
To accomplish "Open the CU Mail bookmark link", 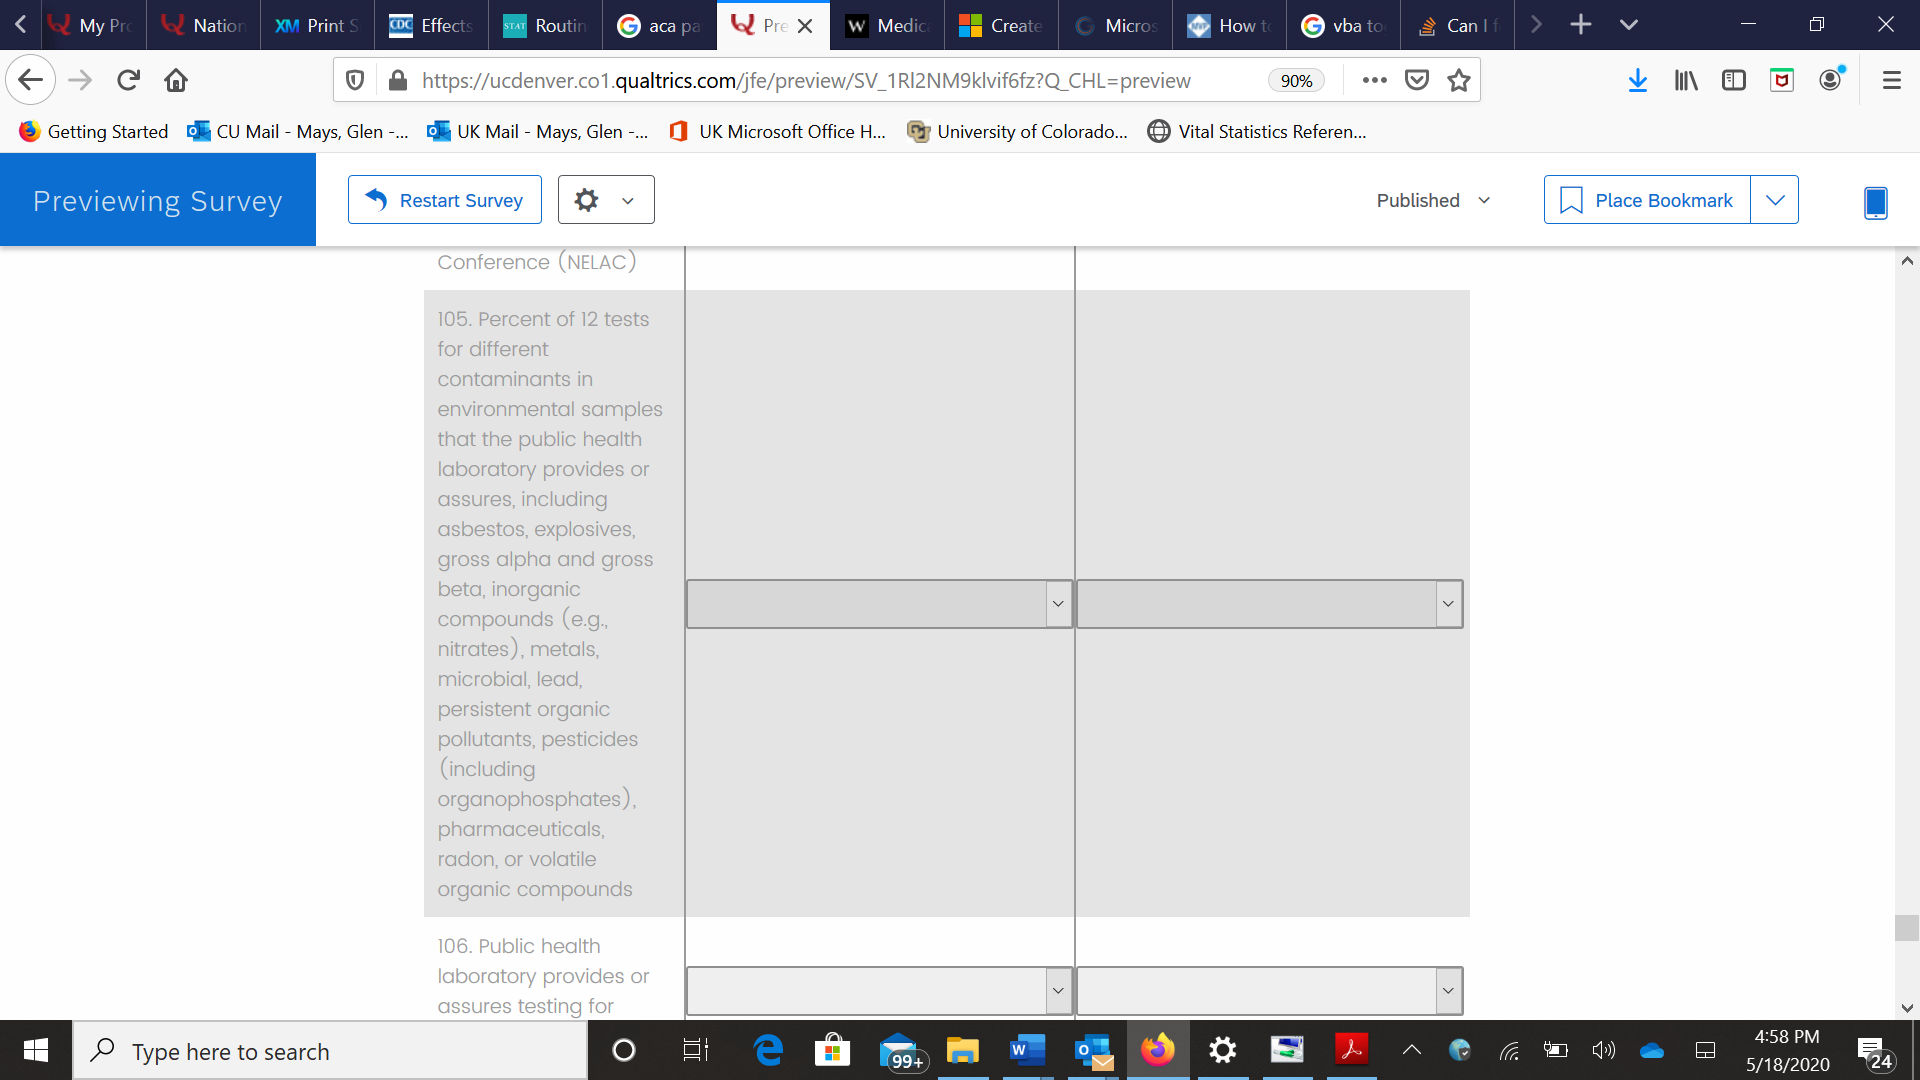I will 298,131.
